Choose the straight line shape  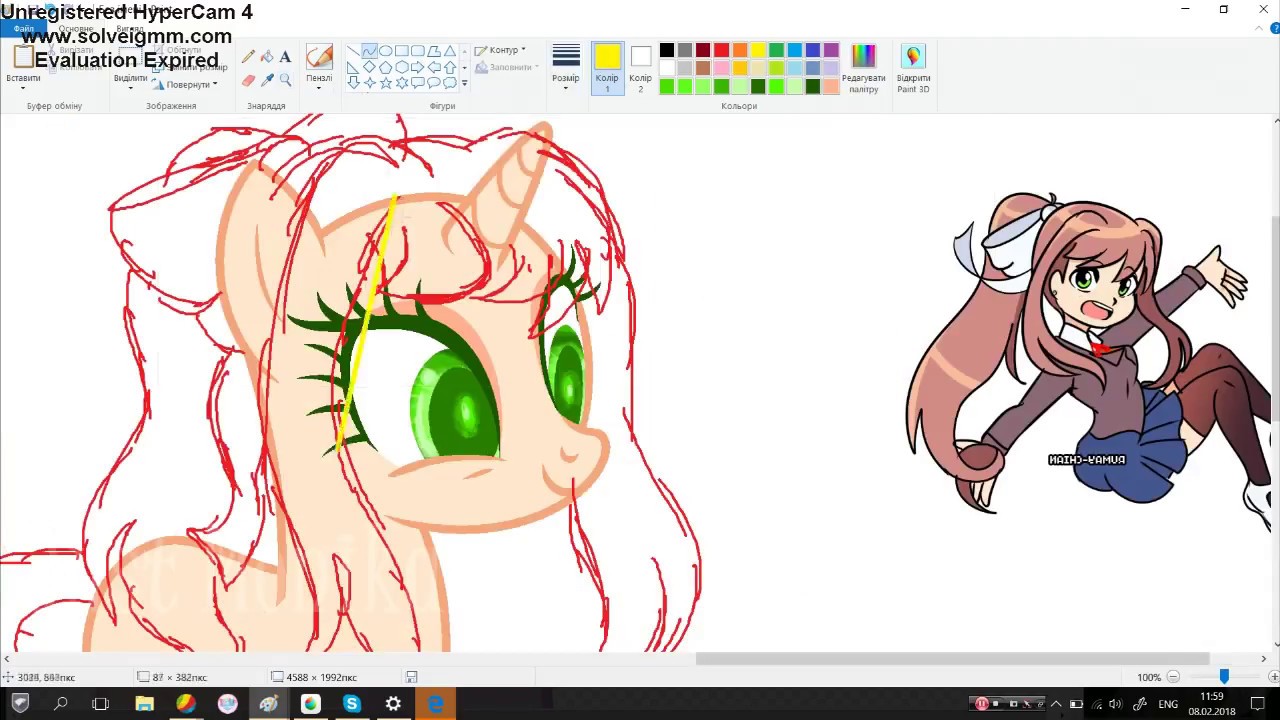[x=353, y=51]
